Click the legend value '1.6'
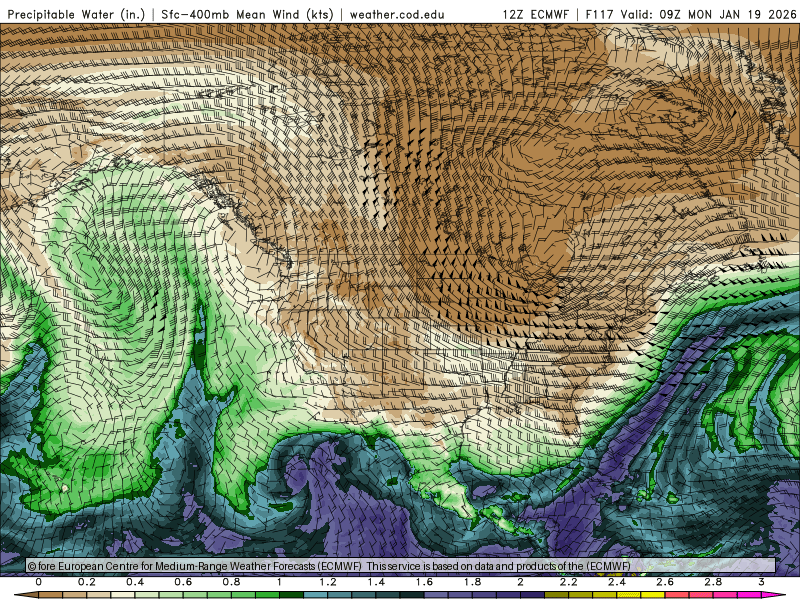The width and height of the screenshot is (800, 600). pyautogui.click(x=424, y=582)
